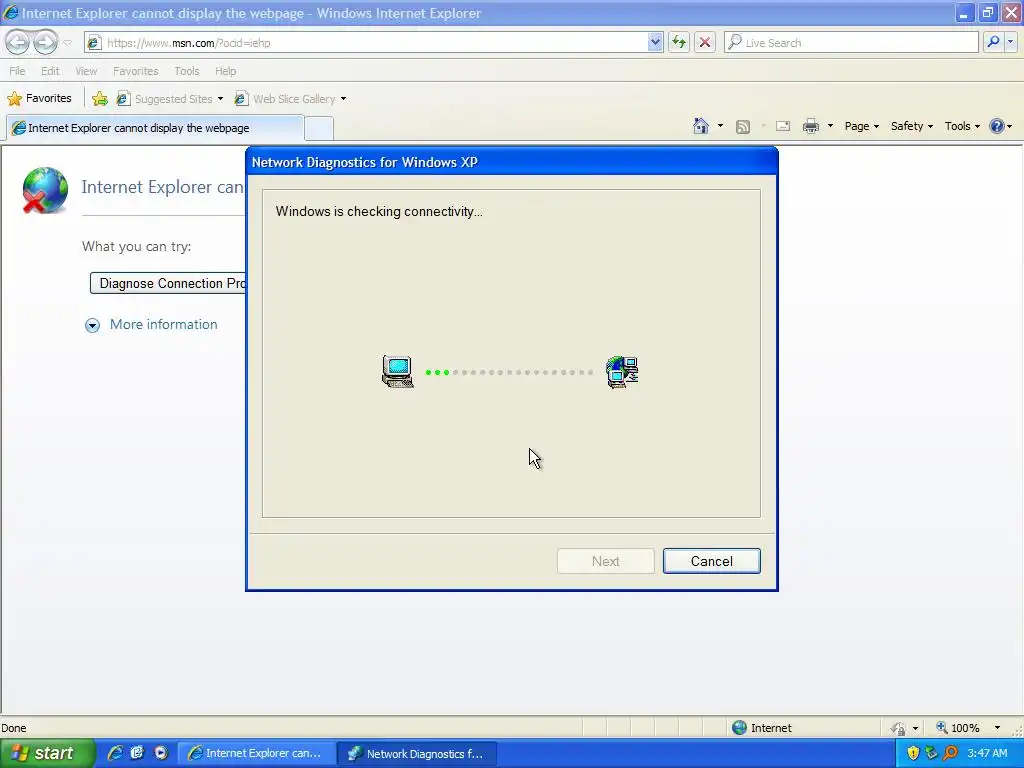Open the Page command menu
This screenshot has height=768, width=1024.
coord(861,126)
